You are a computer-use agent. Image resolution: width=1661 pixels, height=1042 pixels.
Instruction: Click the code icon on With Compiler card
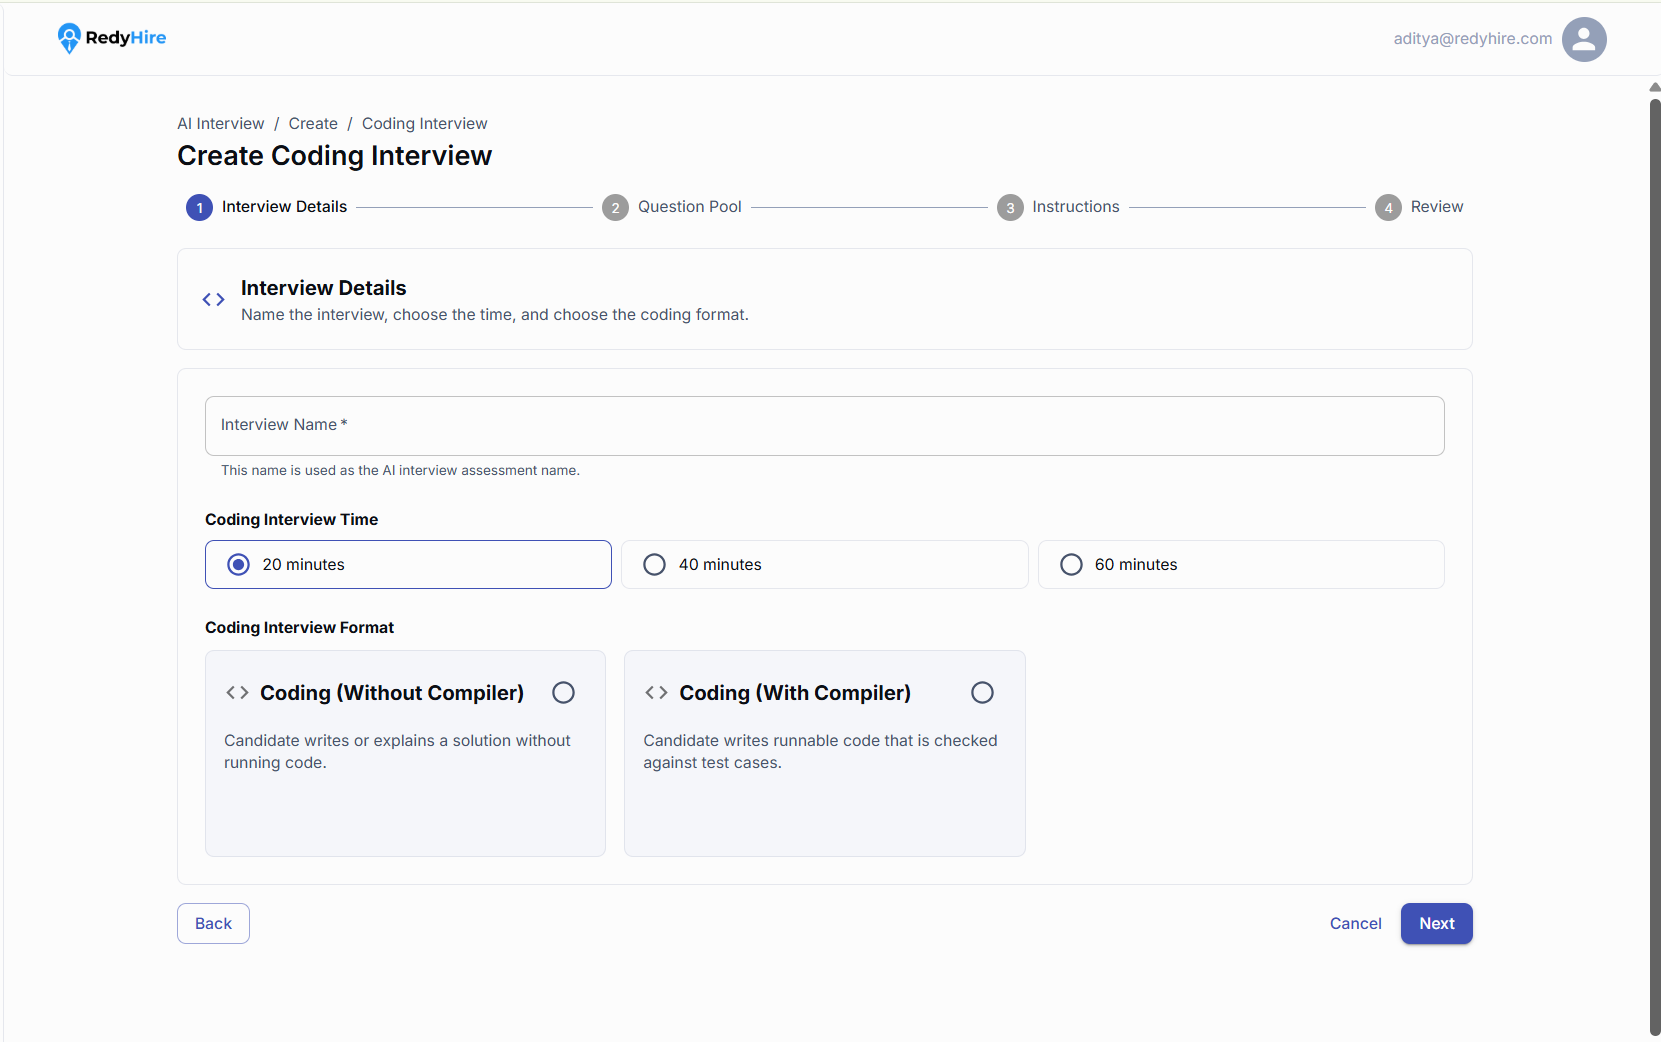pos(656,692)
